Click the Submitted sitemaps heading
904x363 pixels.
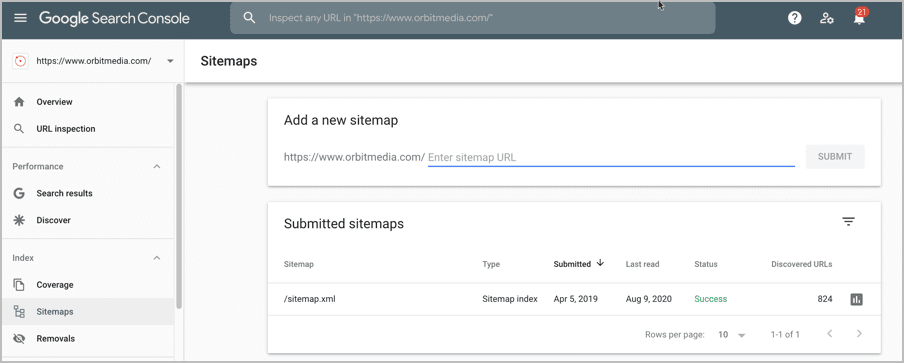click(344, 224)
